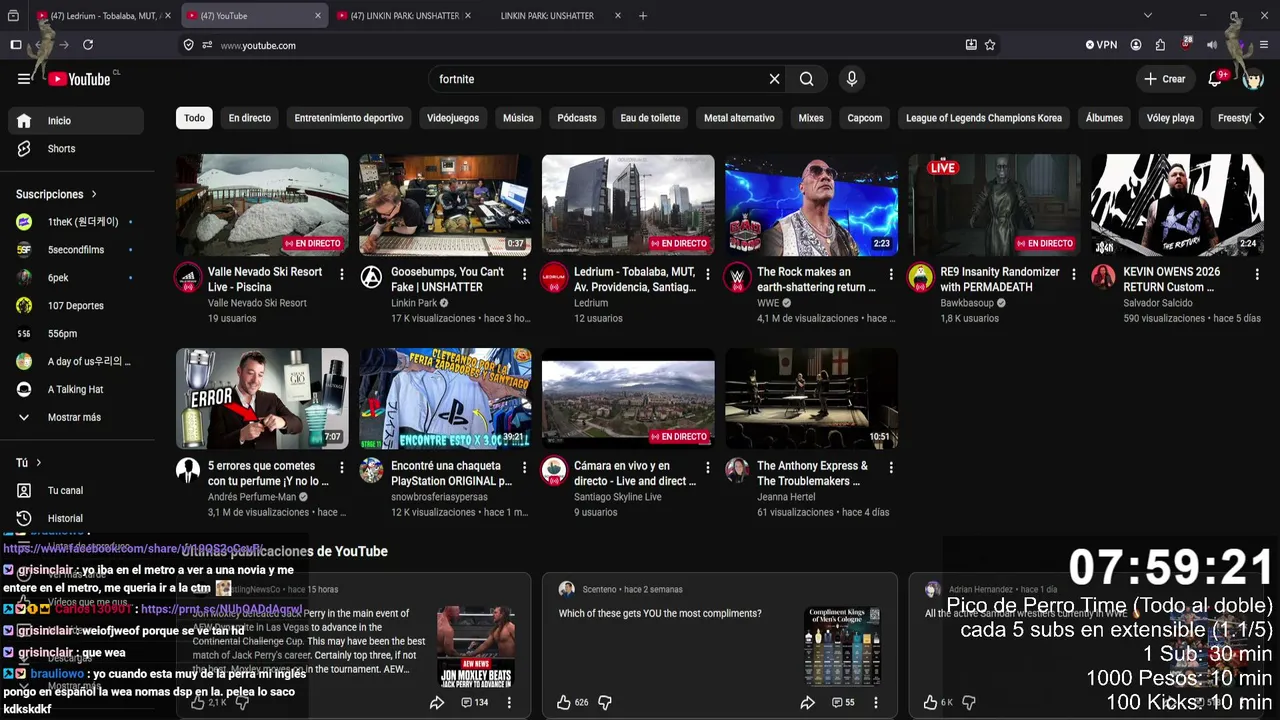
Task: Open Tu canal in the sidebar
Action: pos(76,491)
